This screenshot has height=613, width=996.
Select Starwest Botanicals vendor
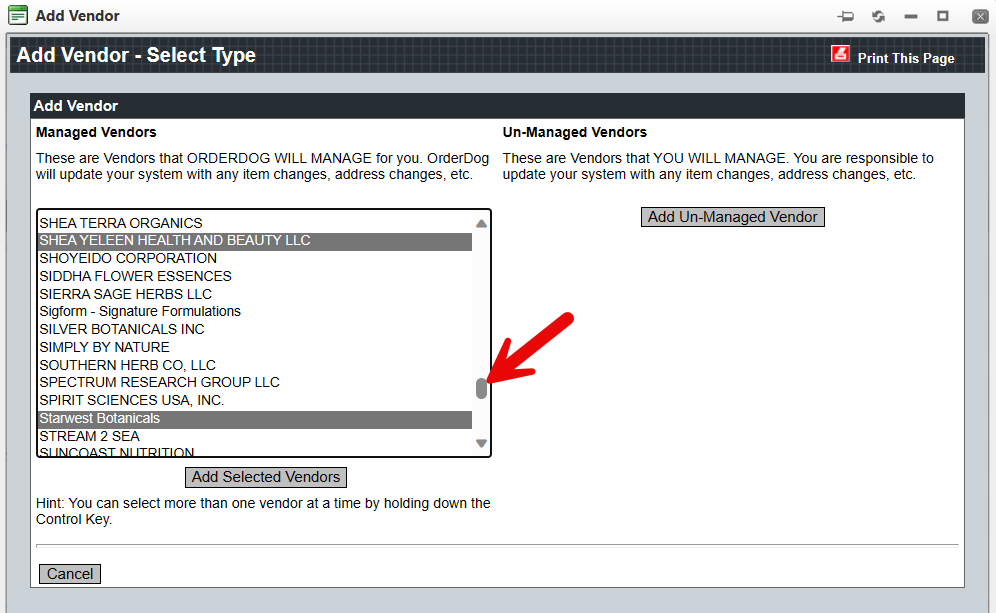point(255,419)
